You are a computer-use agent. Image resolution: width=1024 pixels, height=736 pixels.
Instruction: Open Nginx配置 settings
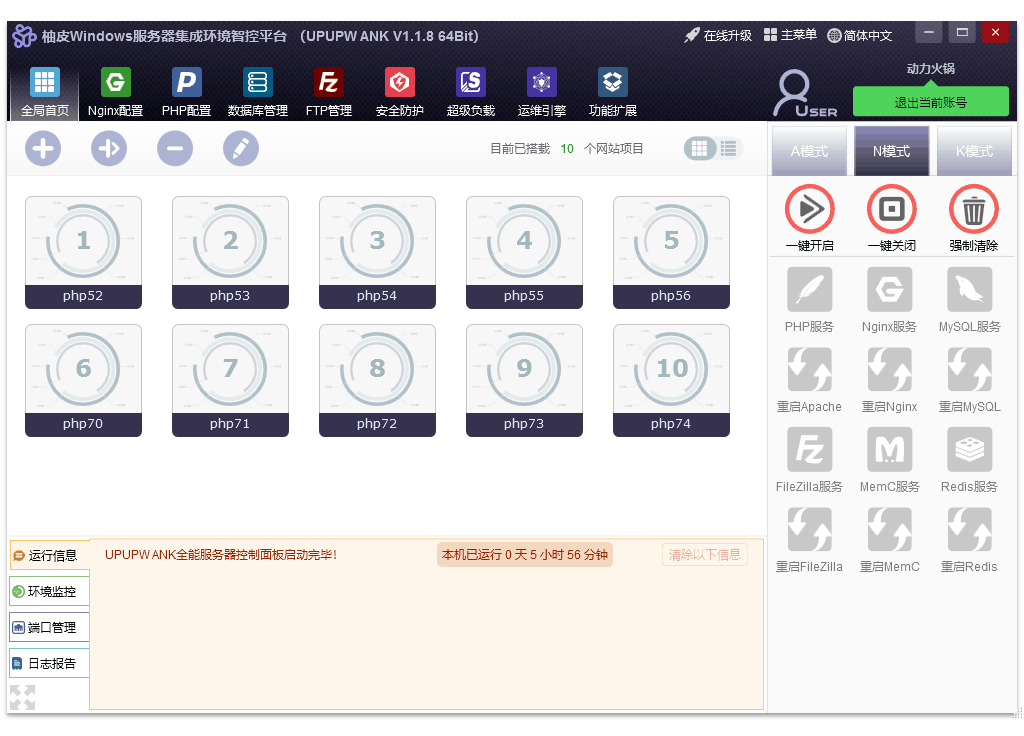[x=116, y=92]
